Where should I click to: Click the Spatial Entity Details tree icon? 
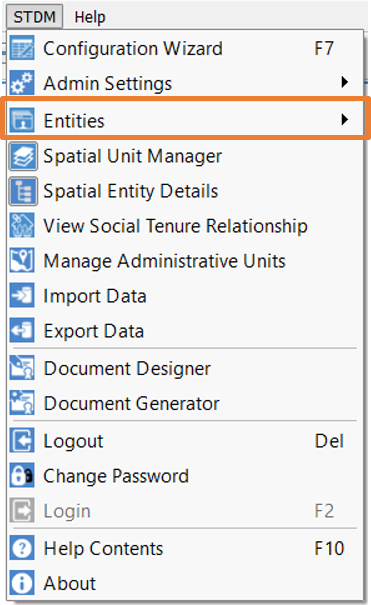pos(23,191)
